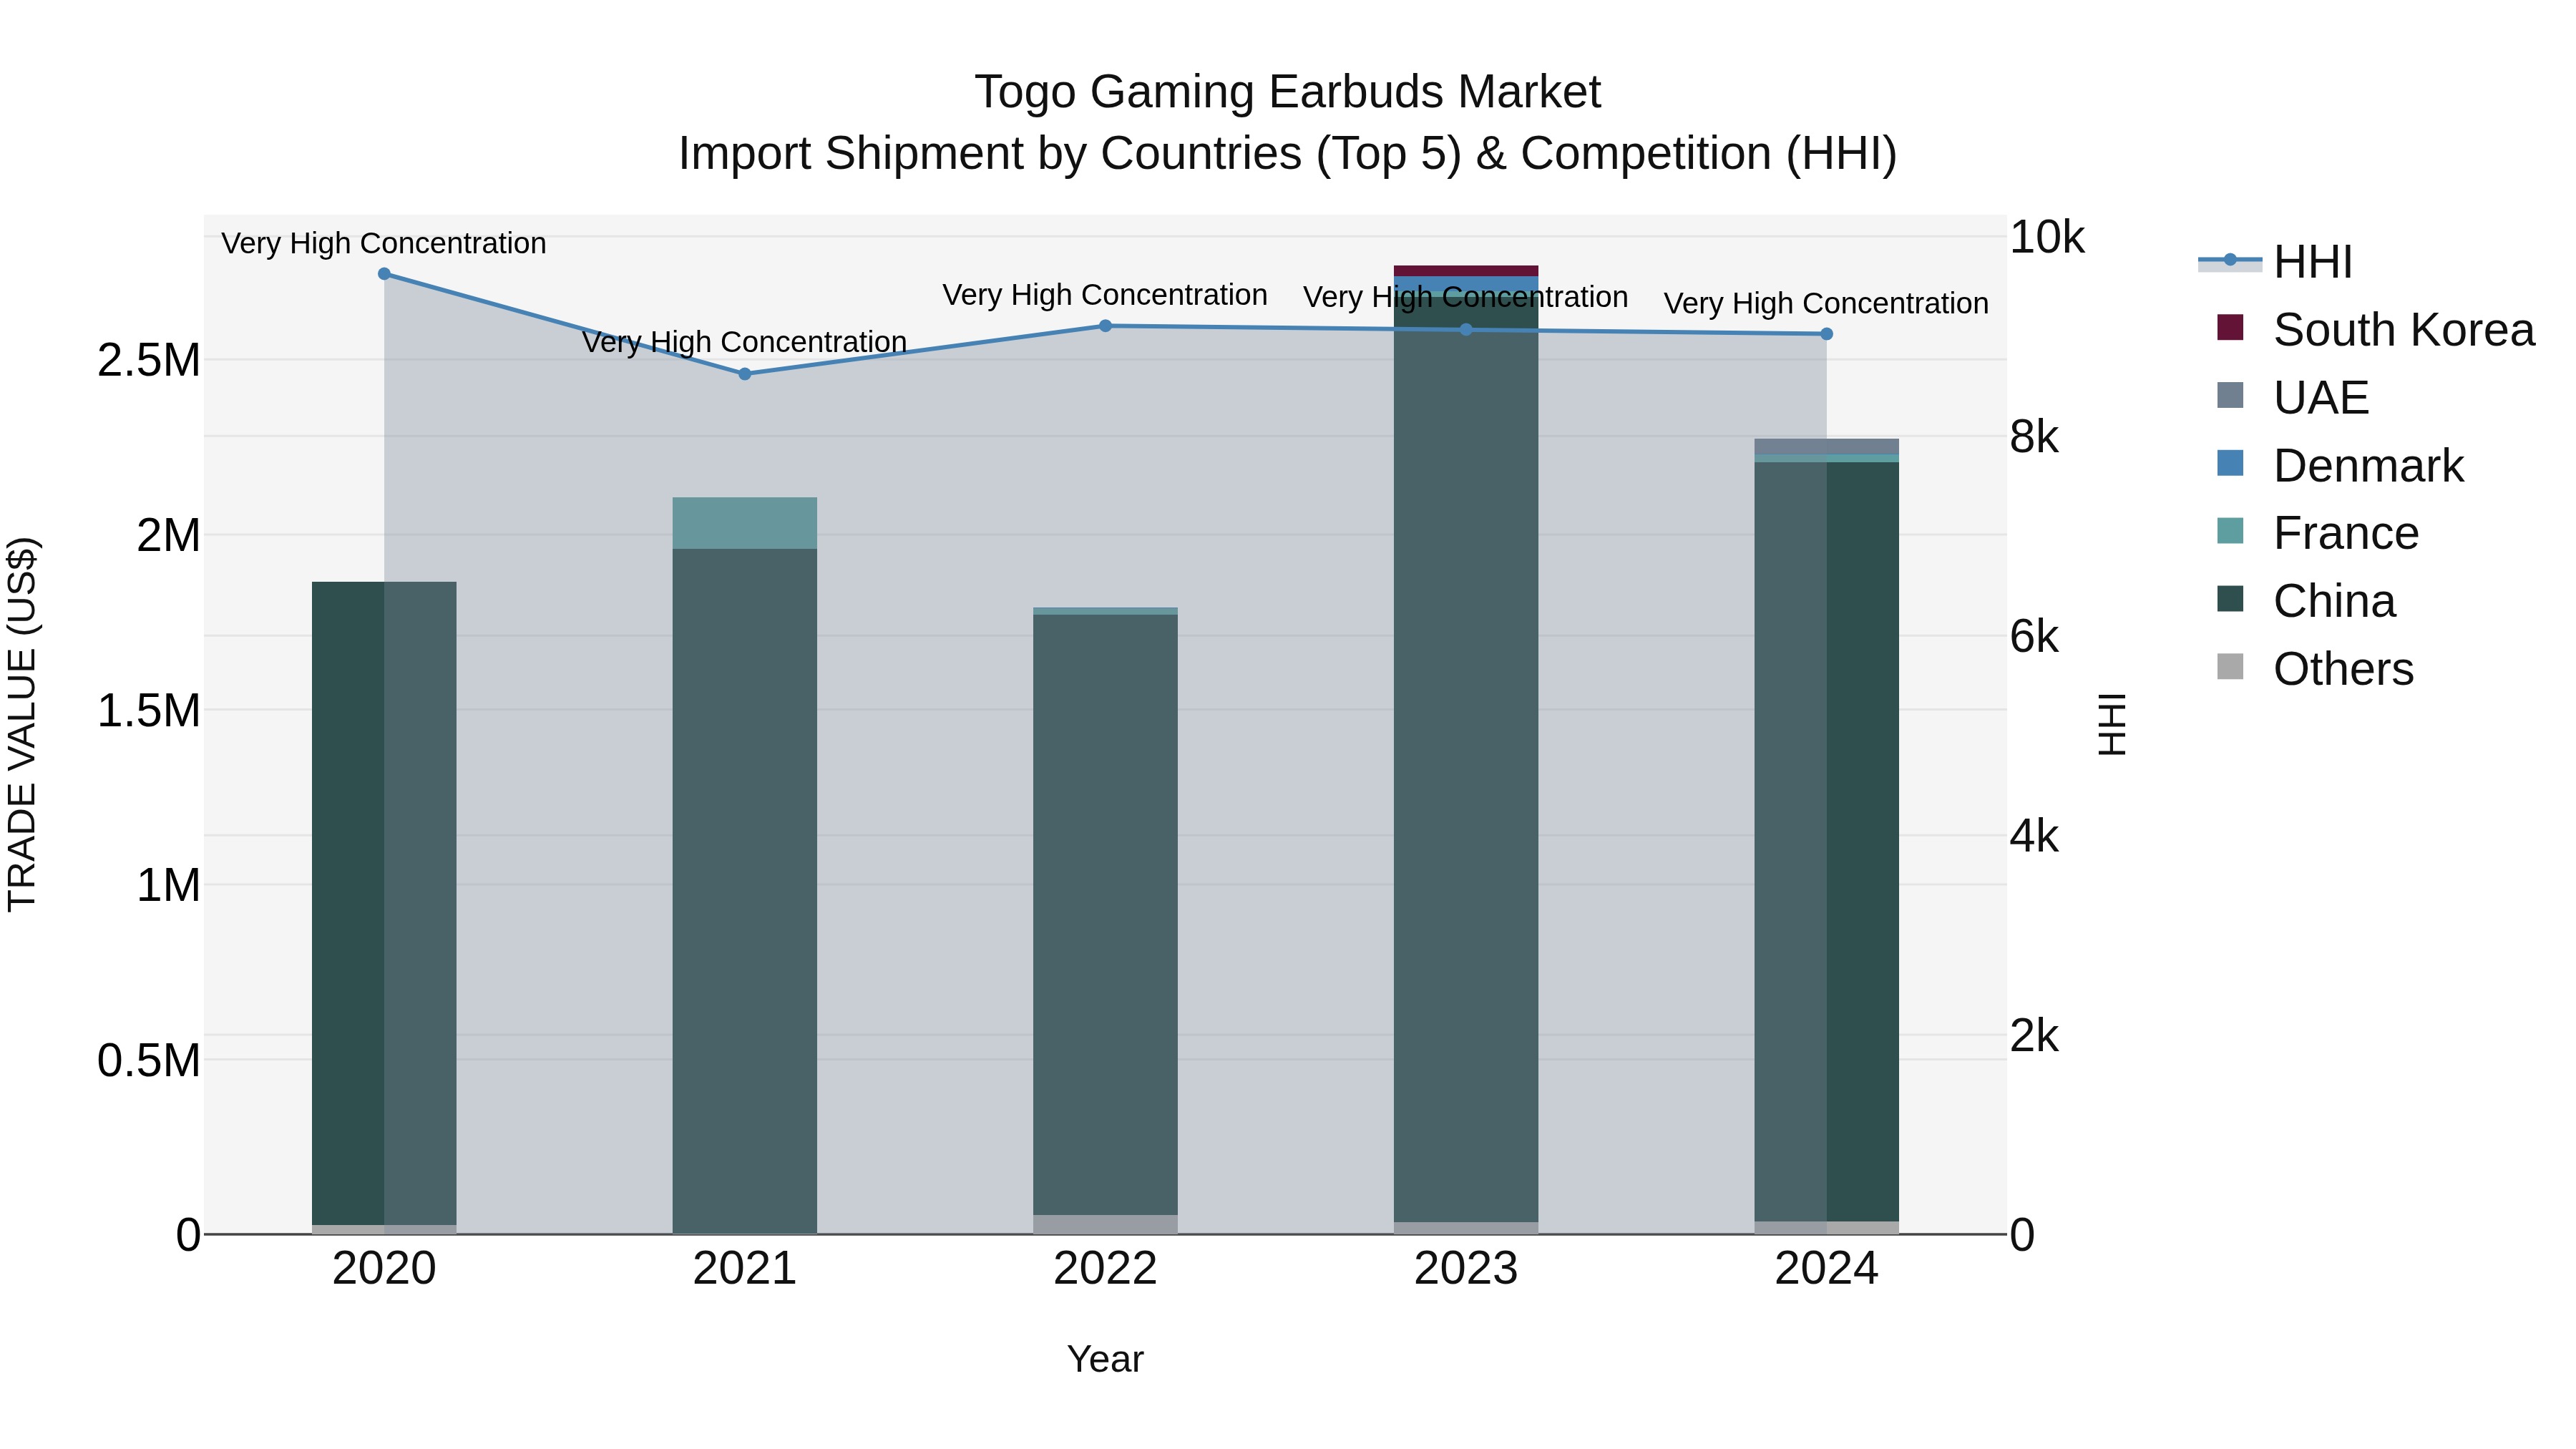2576x1449 pixels.
Task: Click South Korea segment atop 2023 bar
Action: pos(1466,271)
